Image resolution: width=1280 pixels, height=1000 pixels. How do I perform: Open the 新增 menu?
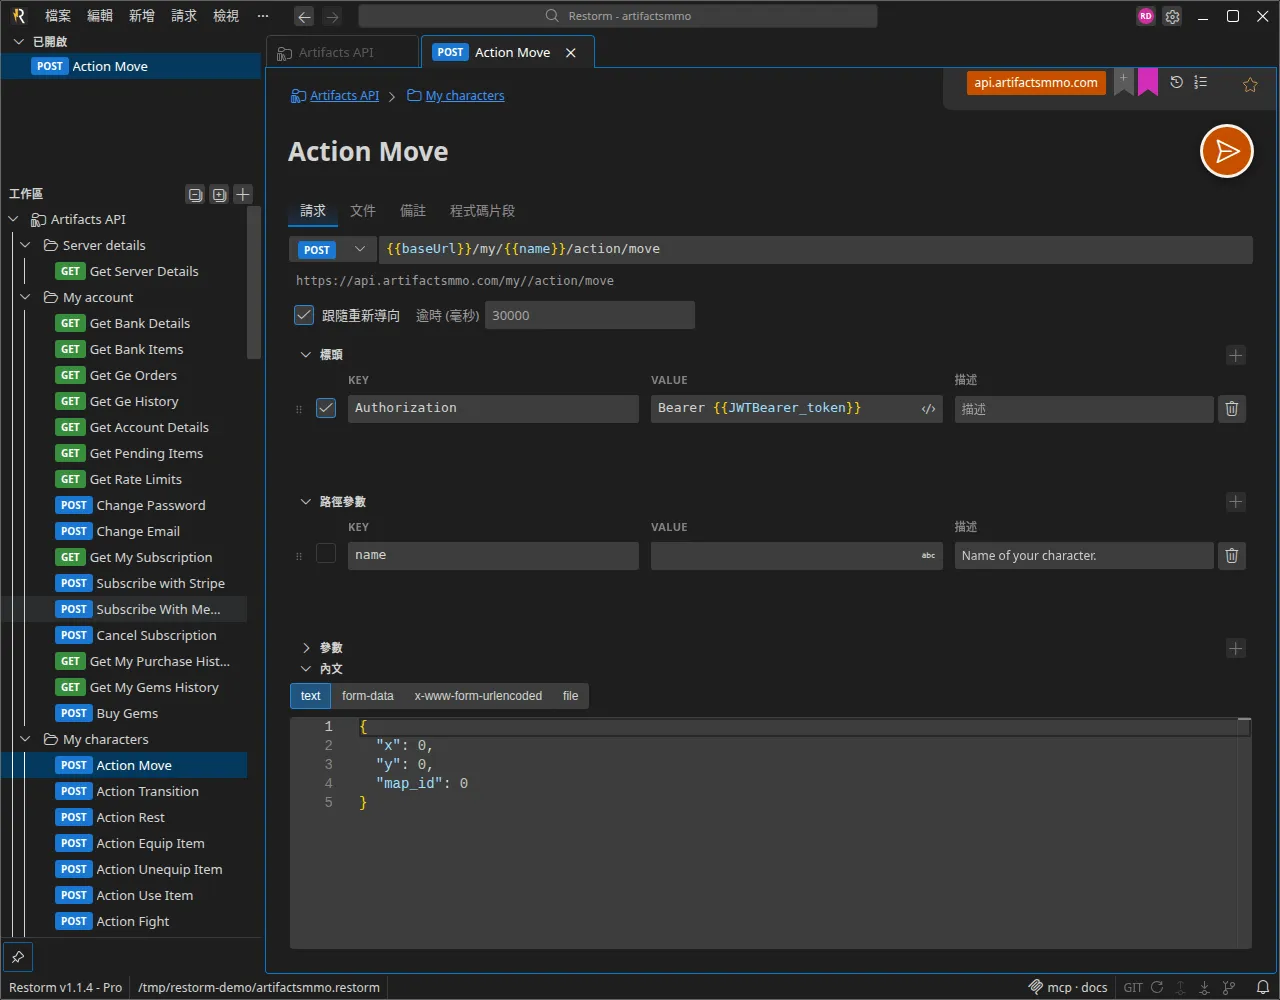(142, 16)
